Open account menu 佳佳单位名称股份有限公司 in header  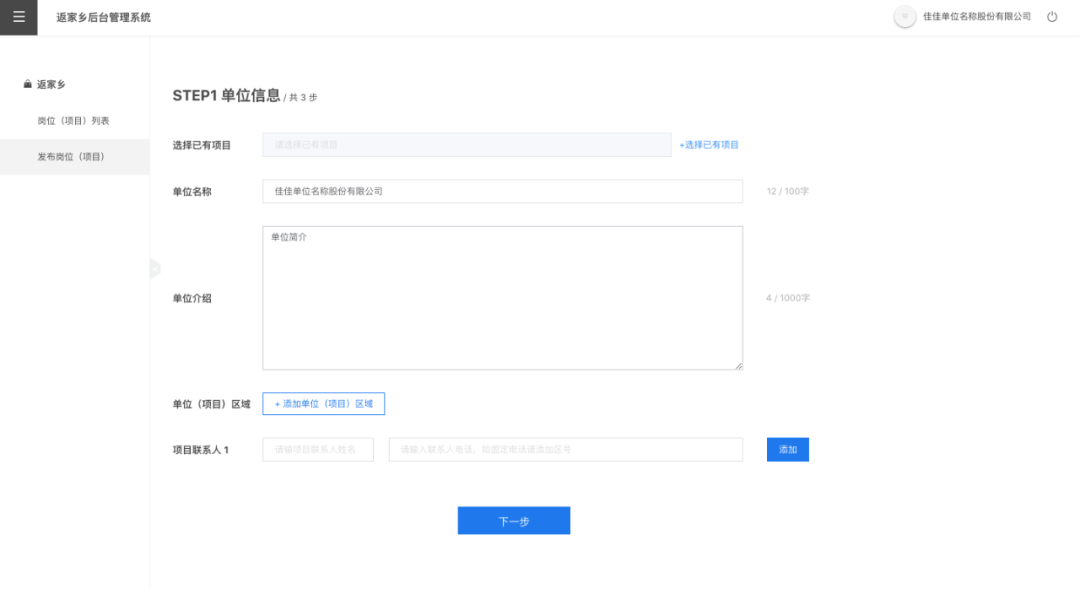coord(976,17)
